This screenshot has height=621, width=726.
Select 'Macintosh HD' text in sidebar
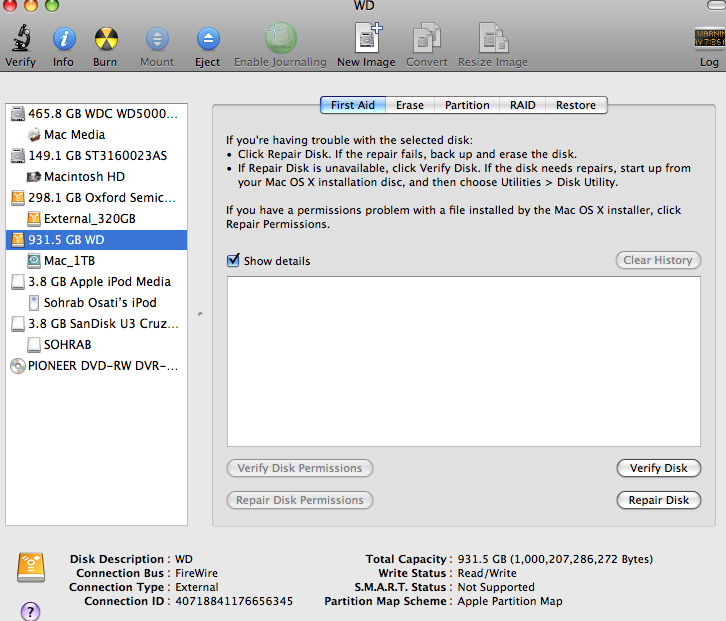click(x=84, y=177)
